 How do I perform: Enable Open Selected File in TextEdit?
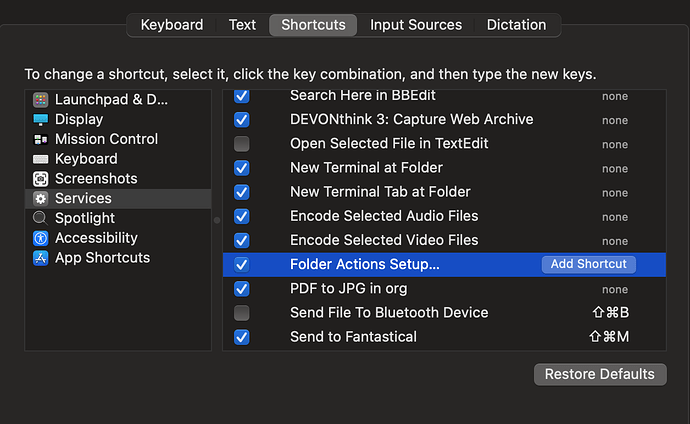pyautogui.click(x=241, y=144)
